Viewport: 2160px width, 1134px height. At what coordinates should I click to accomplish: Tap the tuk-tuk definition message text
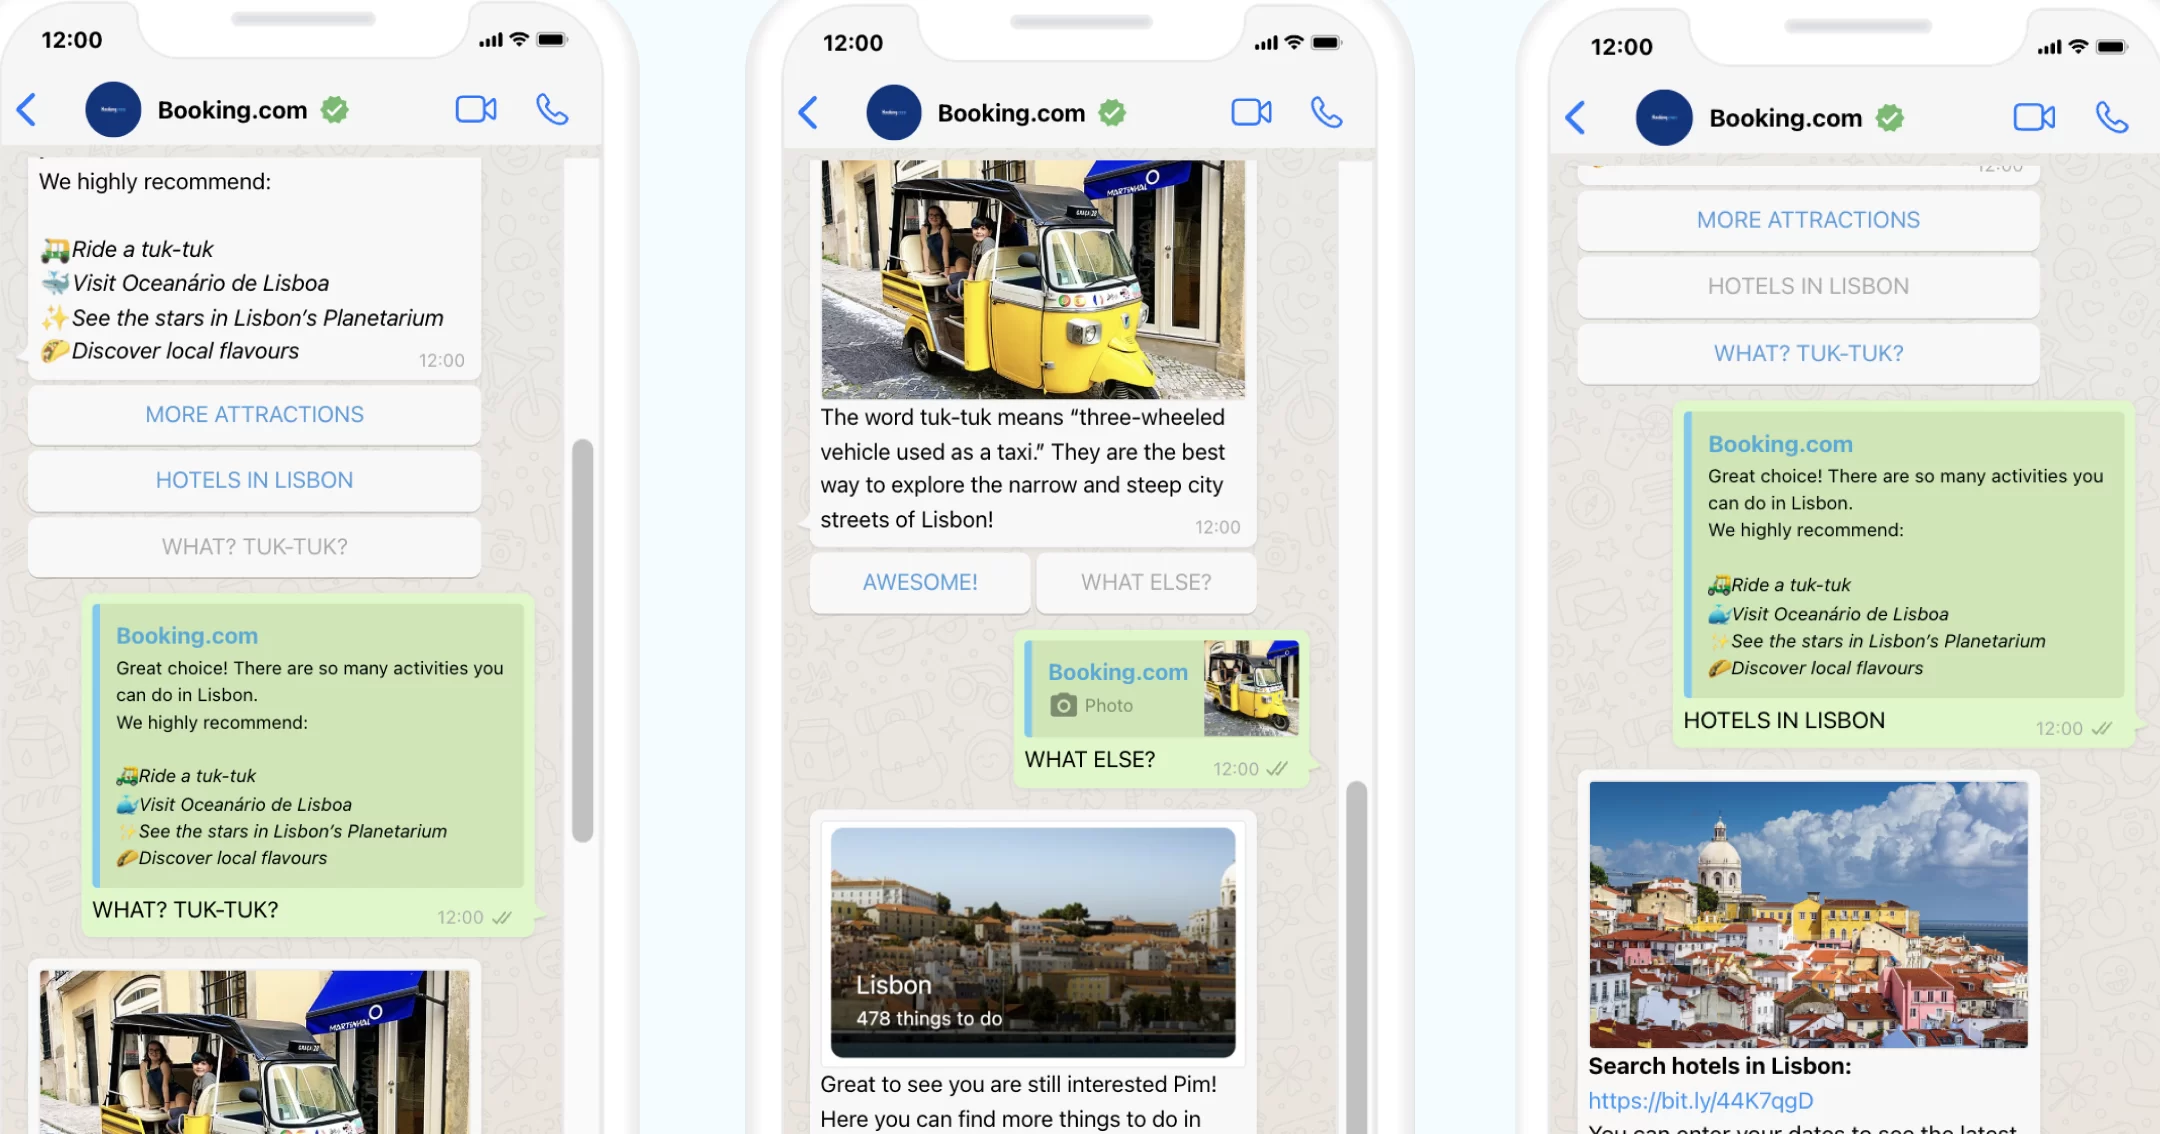1022,468
